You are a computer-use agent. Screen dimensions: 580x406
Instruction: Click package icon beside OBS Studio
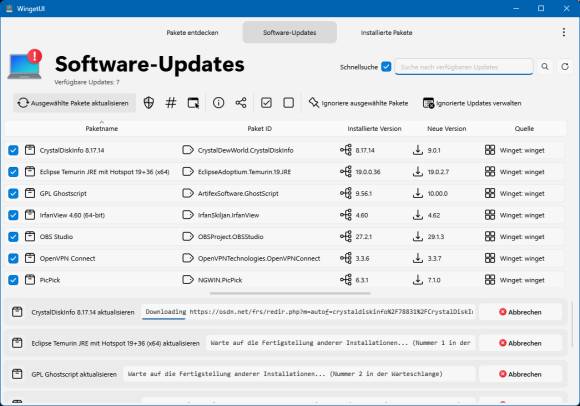pyautogui.click(x=30, y=236)
